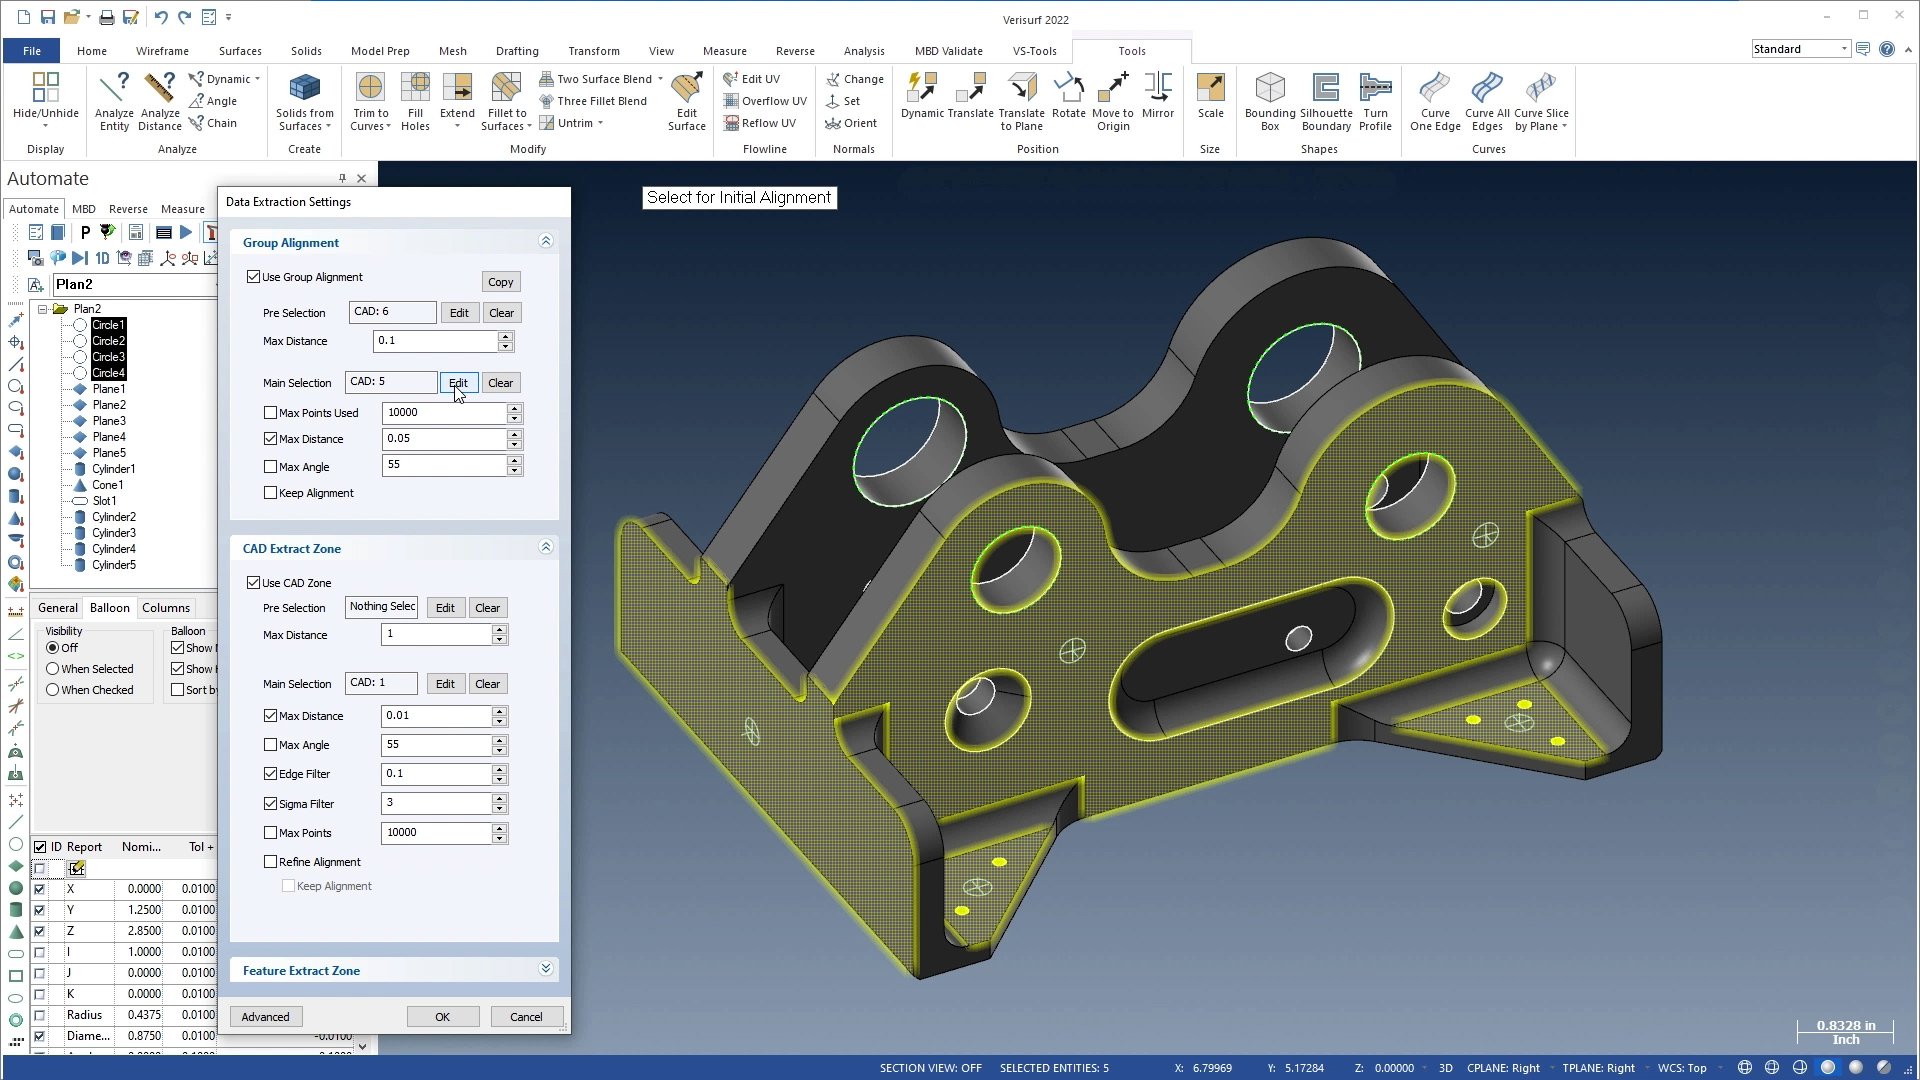Image resolution: width=1920 pixels, height=1080 pixels.
Task: Click the Save icon in title bar
Action: (48, 17)
